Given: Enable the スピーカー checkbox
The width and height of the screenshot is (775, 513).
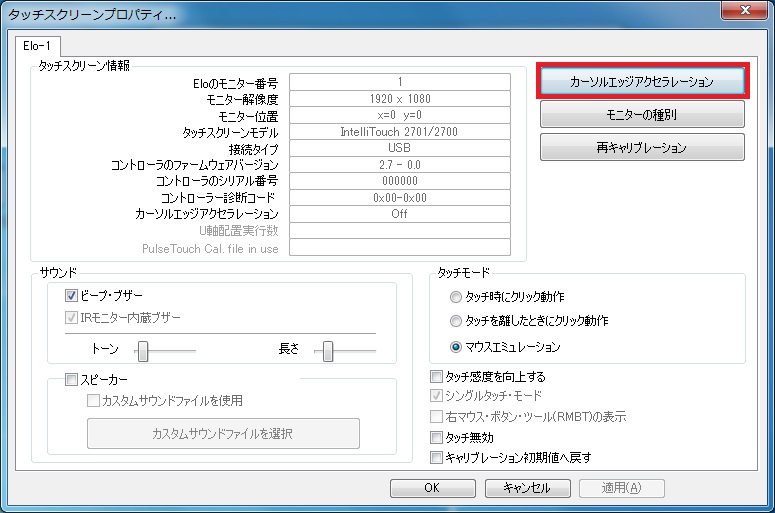Looking at the screenshot, I should [72, 380].
